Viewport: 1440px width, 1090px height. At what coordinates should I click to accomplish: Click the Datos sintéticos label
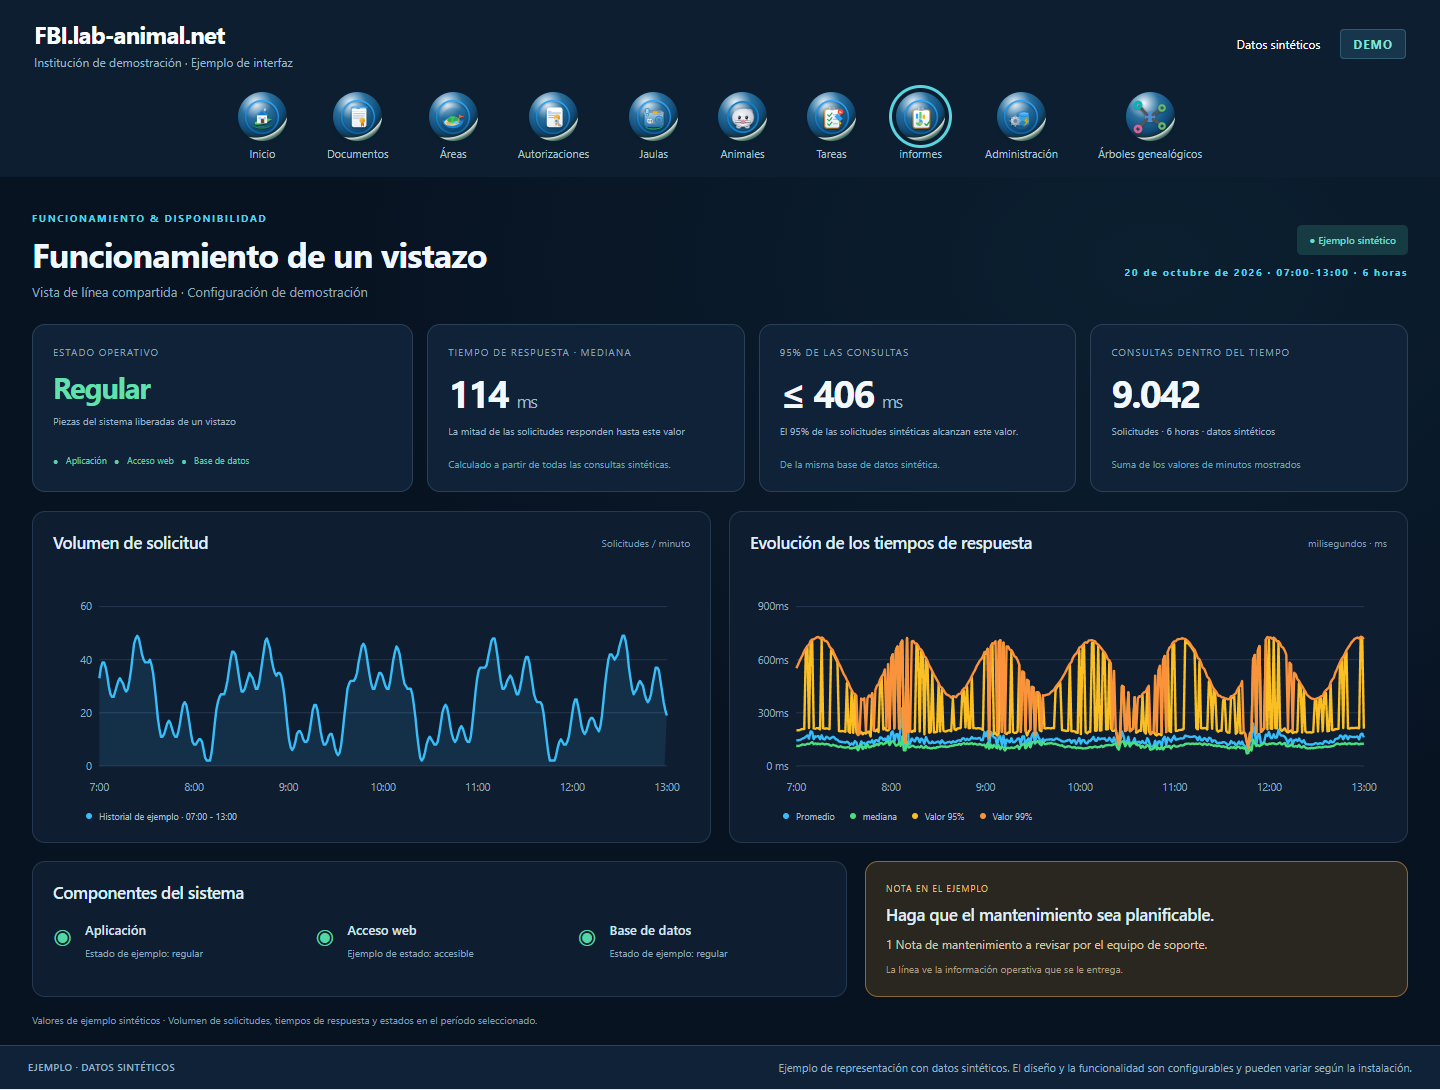[x=1278, y=45]
